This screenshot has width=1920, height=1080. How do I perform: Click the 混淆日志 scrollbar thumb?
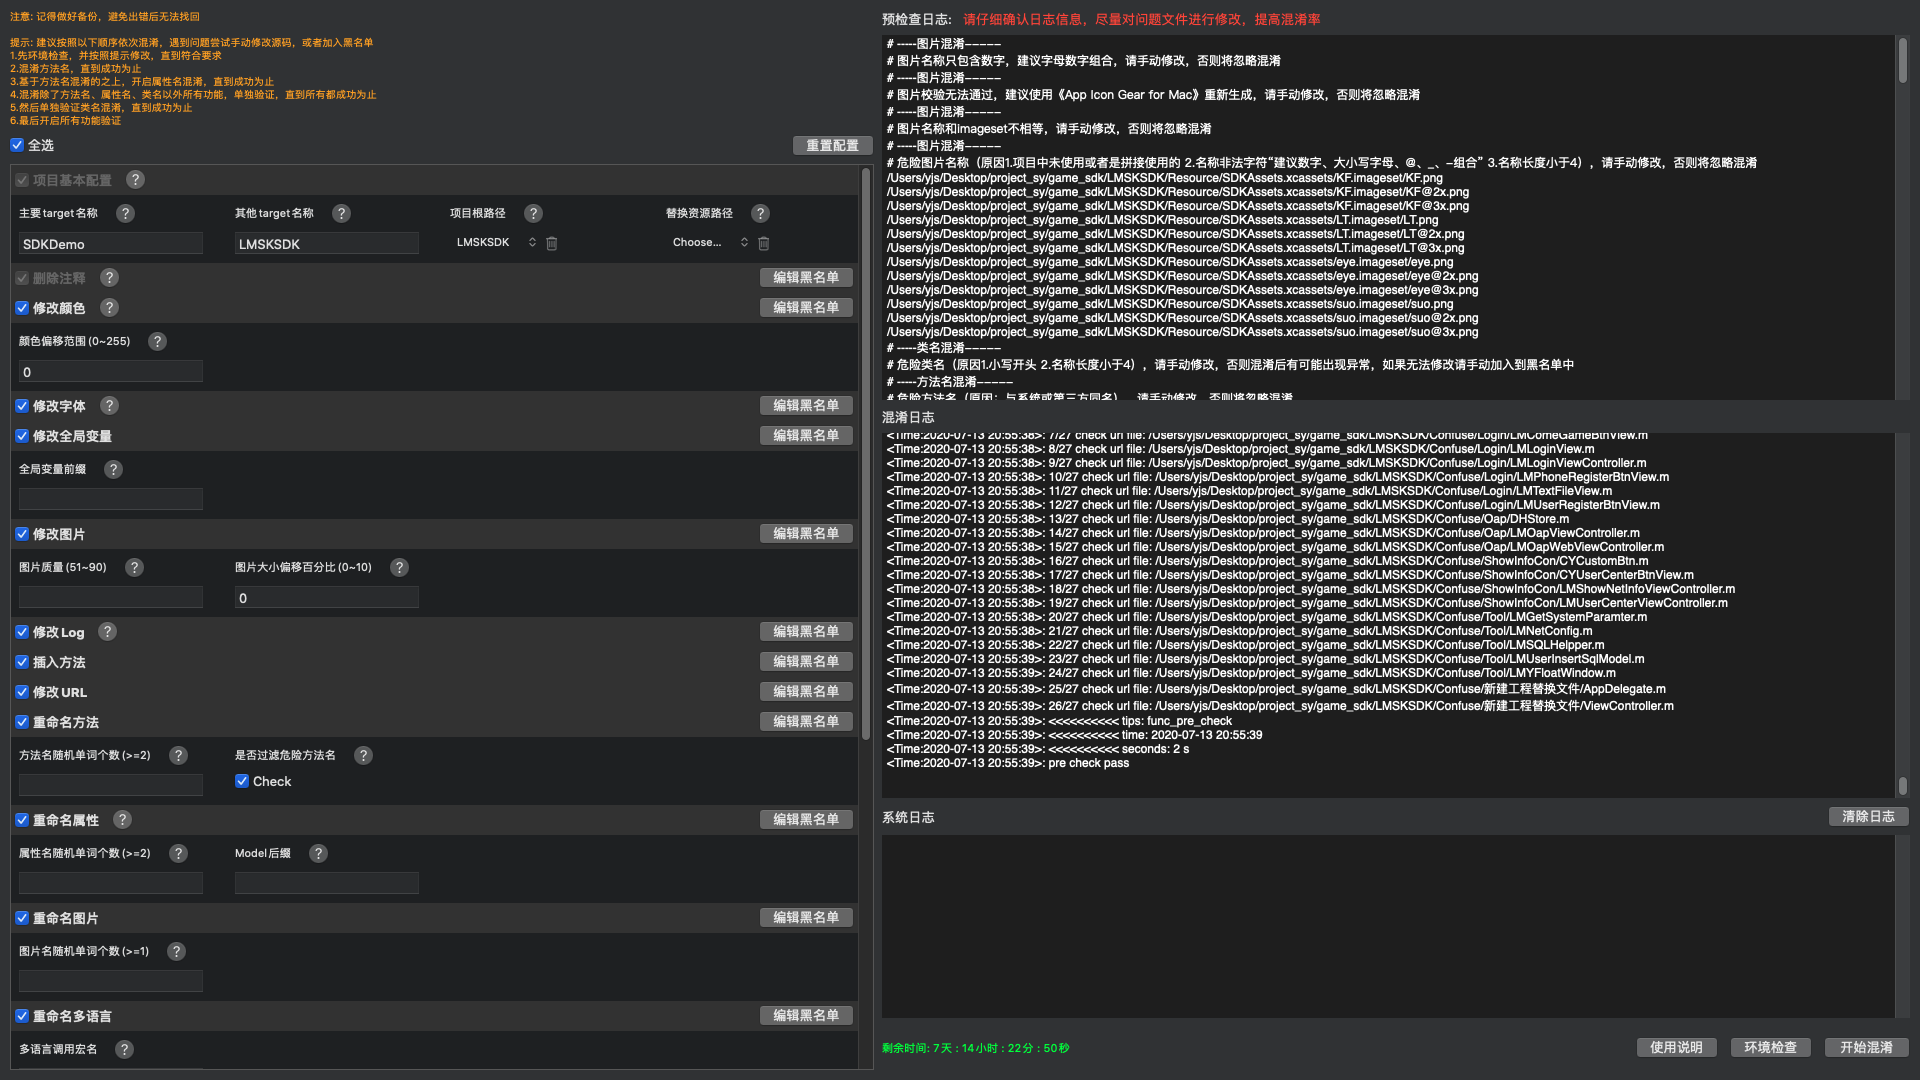coord(1902,786)
